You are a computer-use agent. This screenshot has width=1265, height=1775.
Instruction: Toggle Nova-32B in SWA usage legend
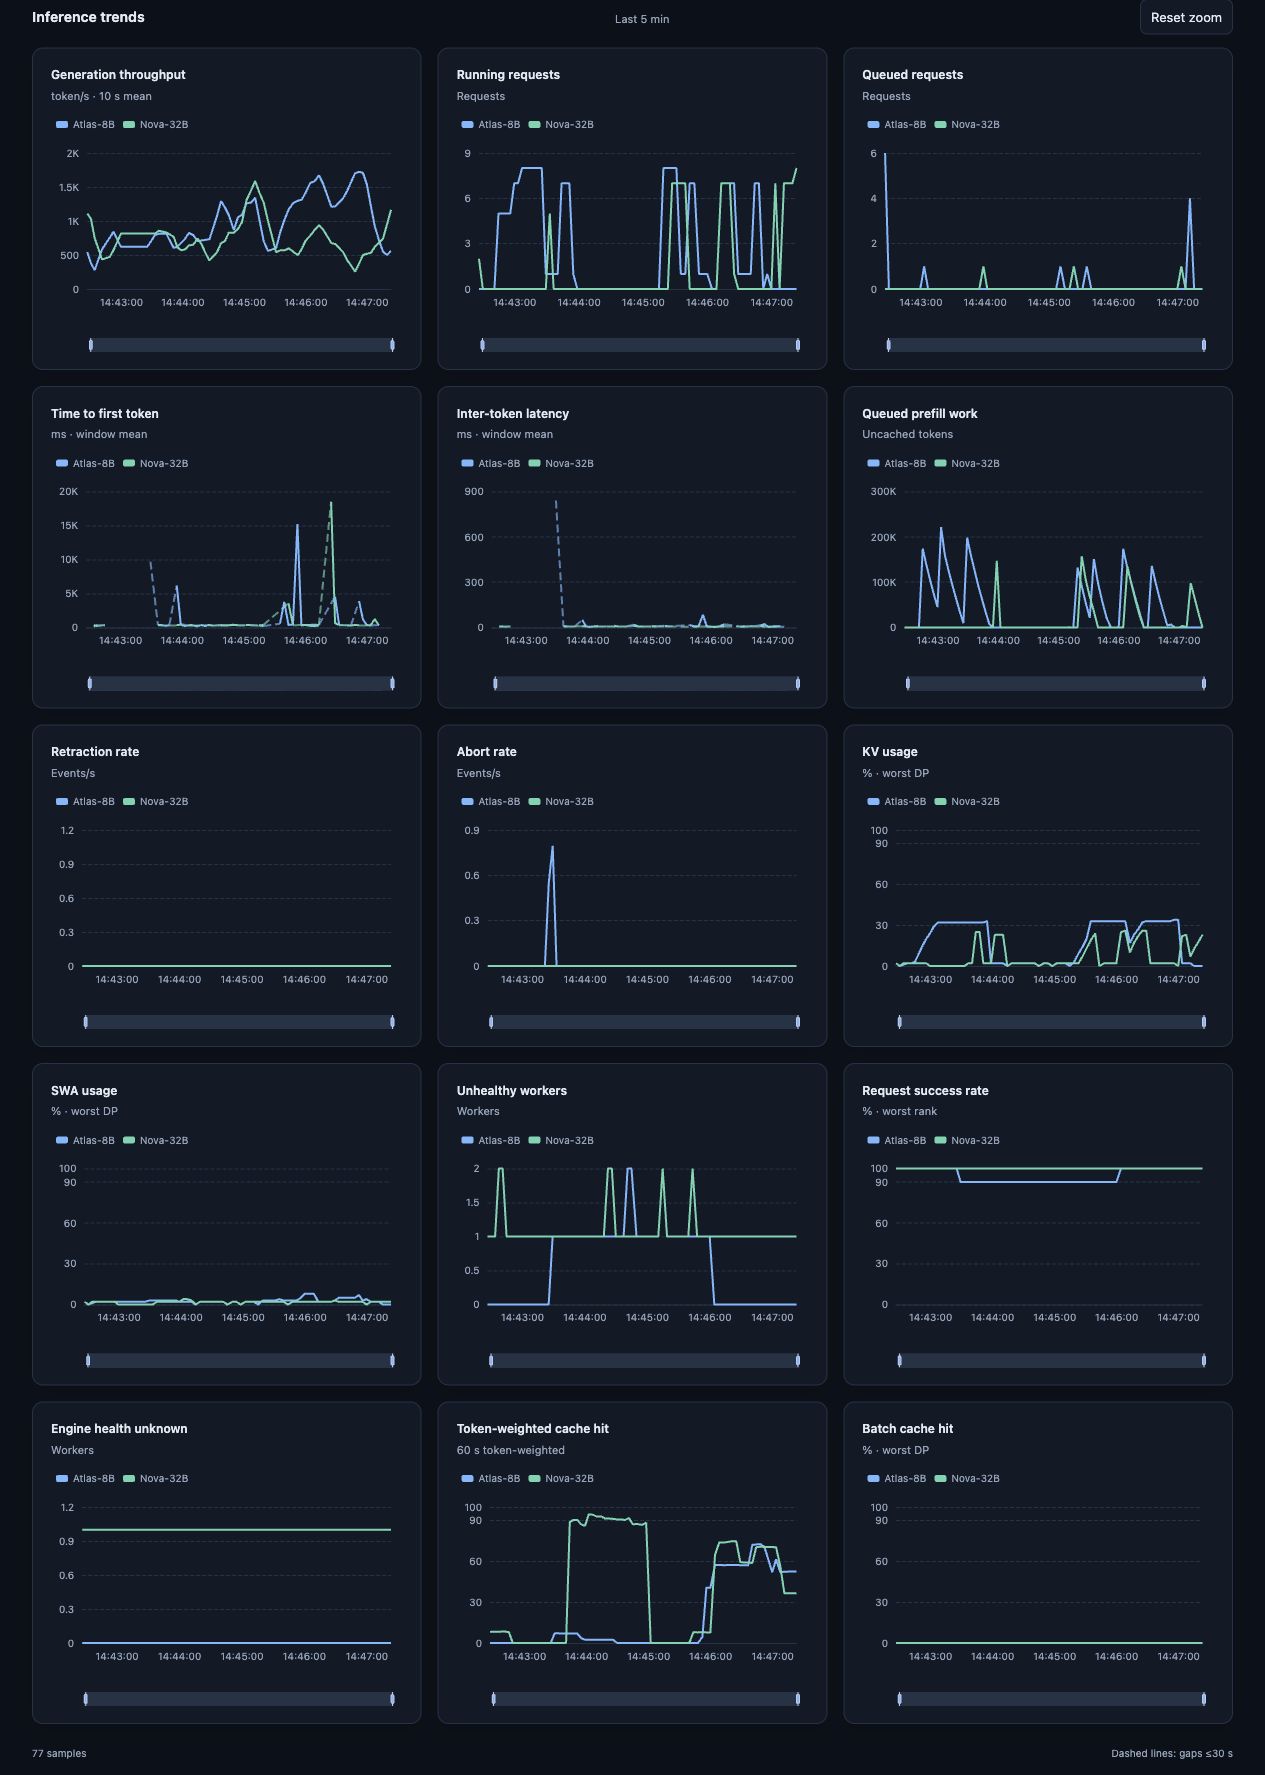click(x=155, y=1141)
